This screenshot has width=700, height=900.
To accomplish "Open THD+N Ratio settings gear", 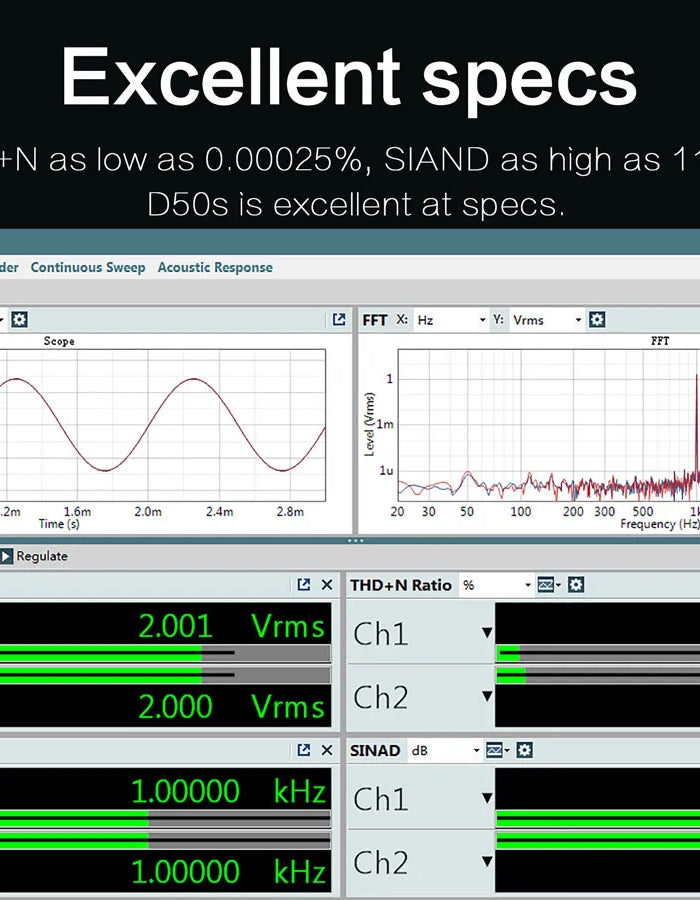I will (576, 585).
